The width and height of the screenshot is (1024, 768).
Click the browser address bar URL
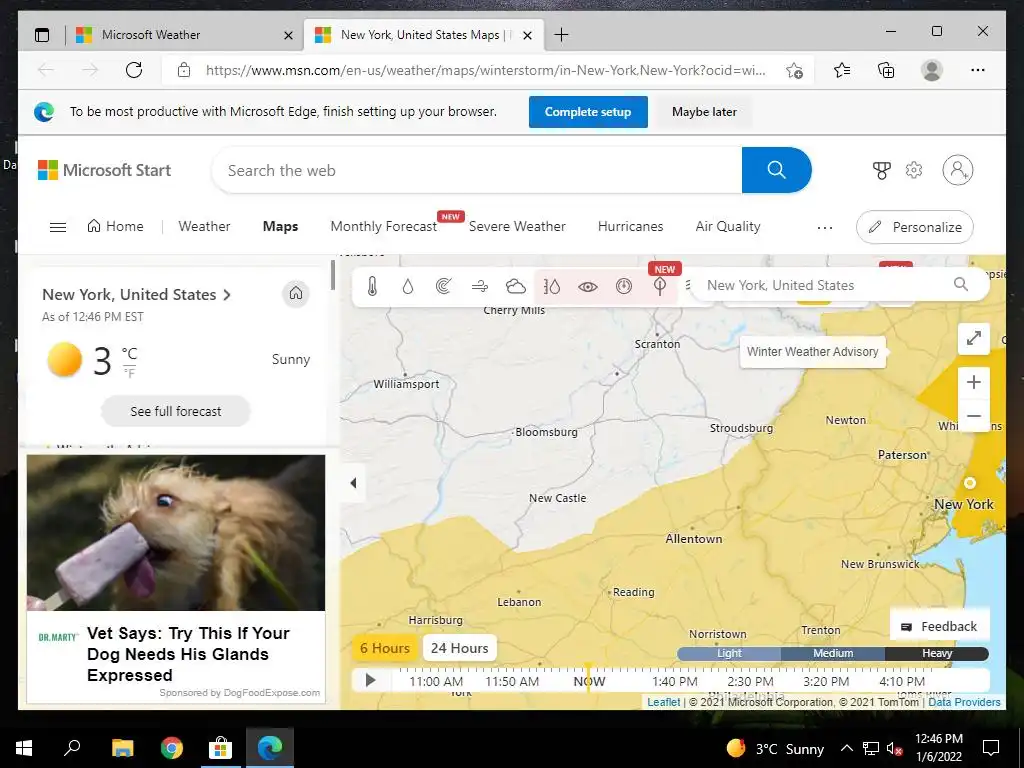[485, 70]
